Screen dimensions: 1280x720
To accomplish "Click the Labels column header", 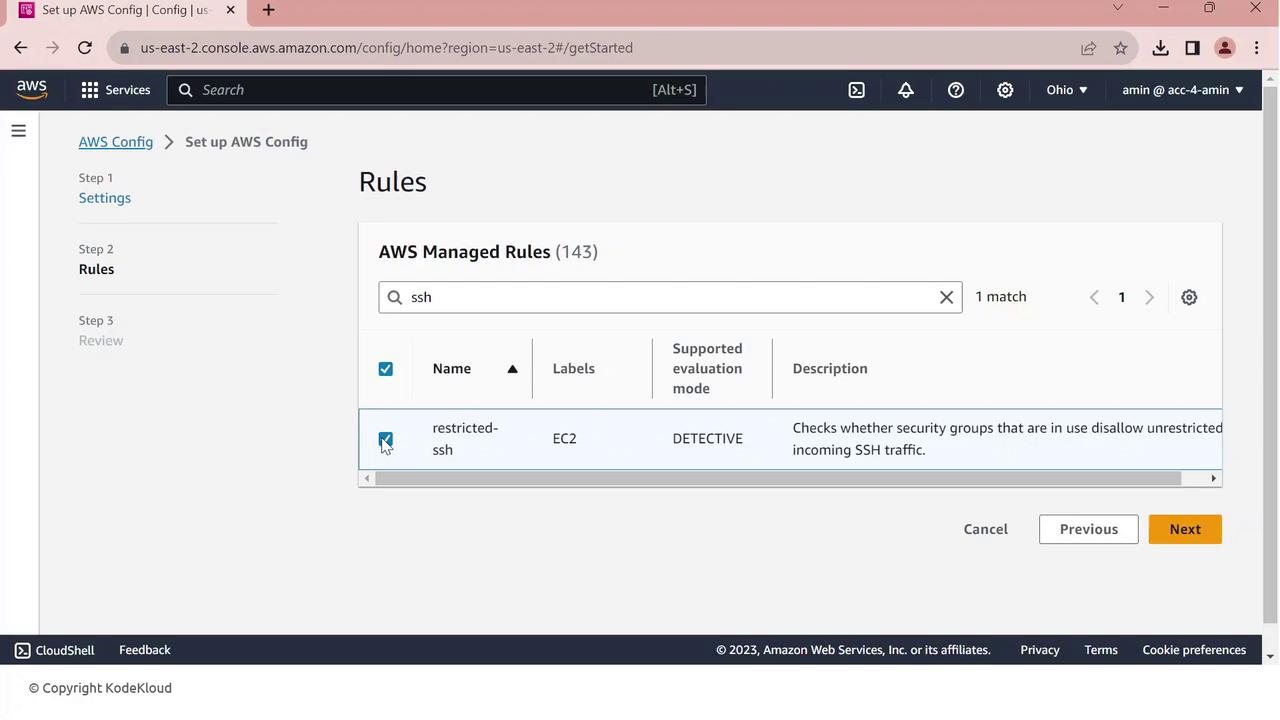I will (574, 369).
